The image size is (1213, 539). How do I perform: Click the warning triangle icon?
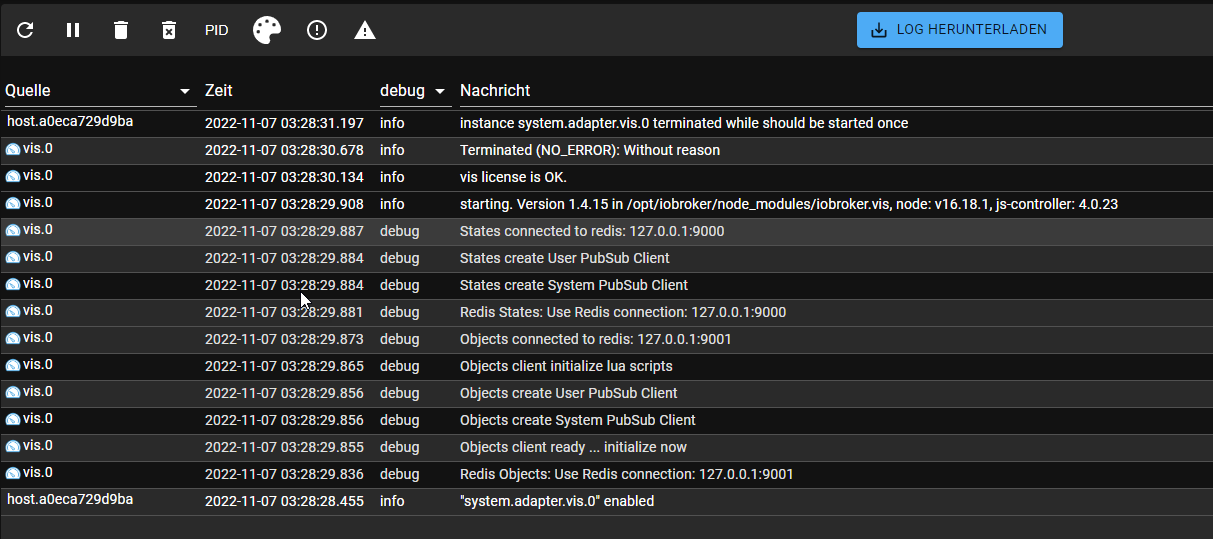pyautogui.click(x=365, y=30)
